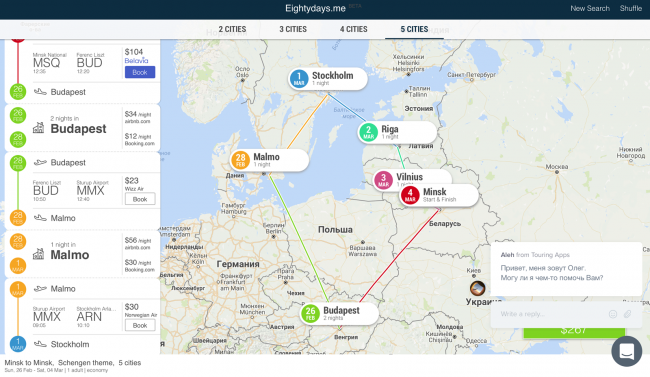Click Aleh's avatar photo in chat
650x377 pixels.
tap(477, 288)
